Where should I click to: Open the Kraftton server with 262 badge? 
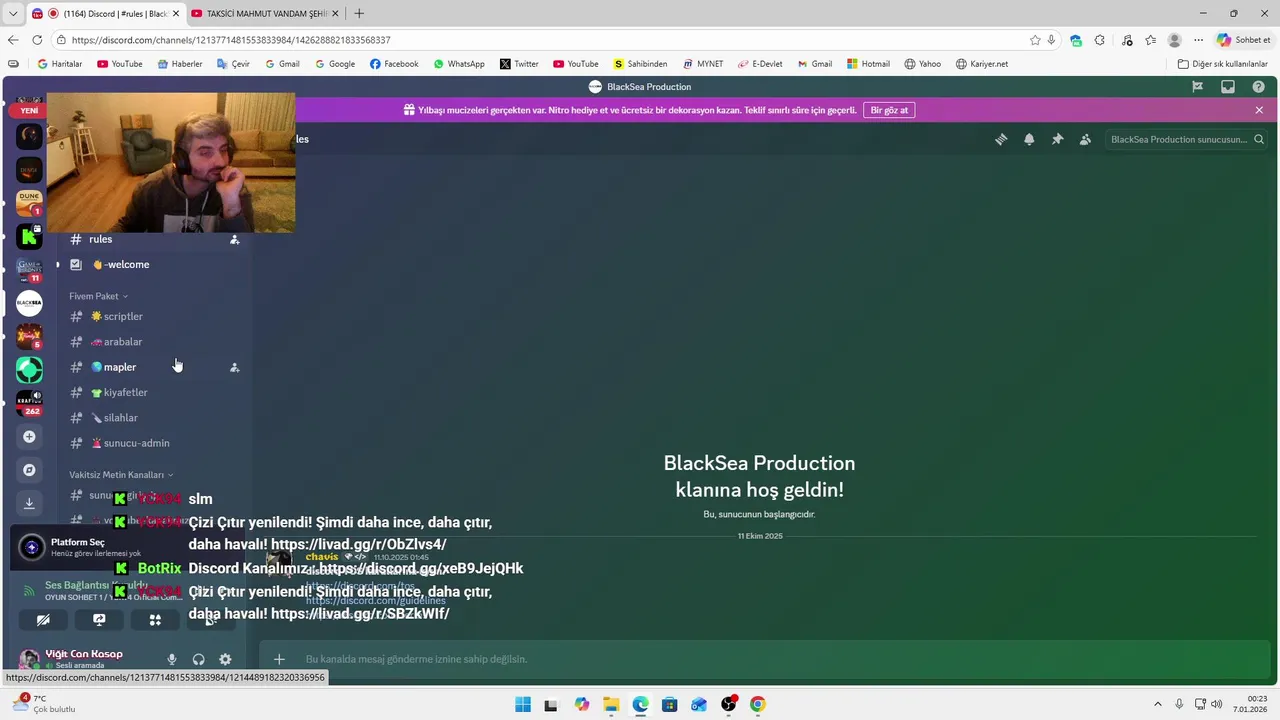(29, 402)
